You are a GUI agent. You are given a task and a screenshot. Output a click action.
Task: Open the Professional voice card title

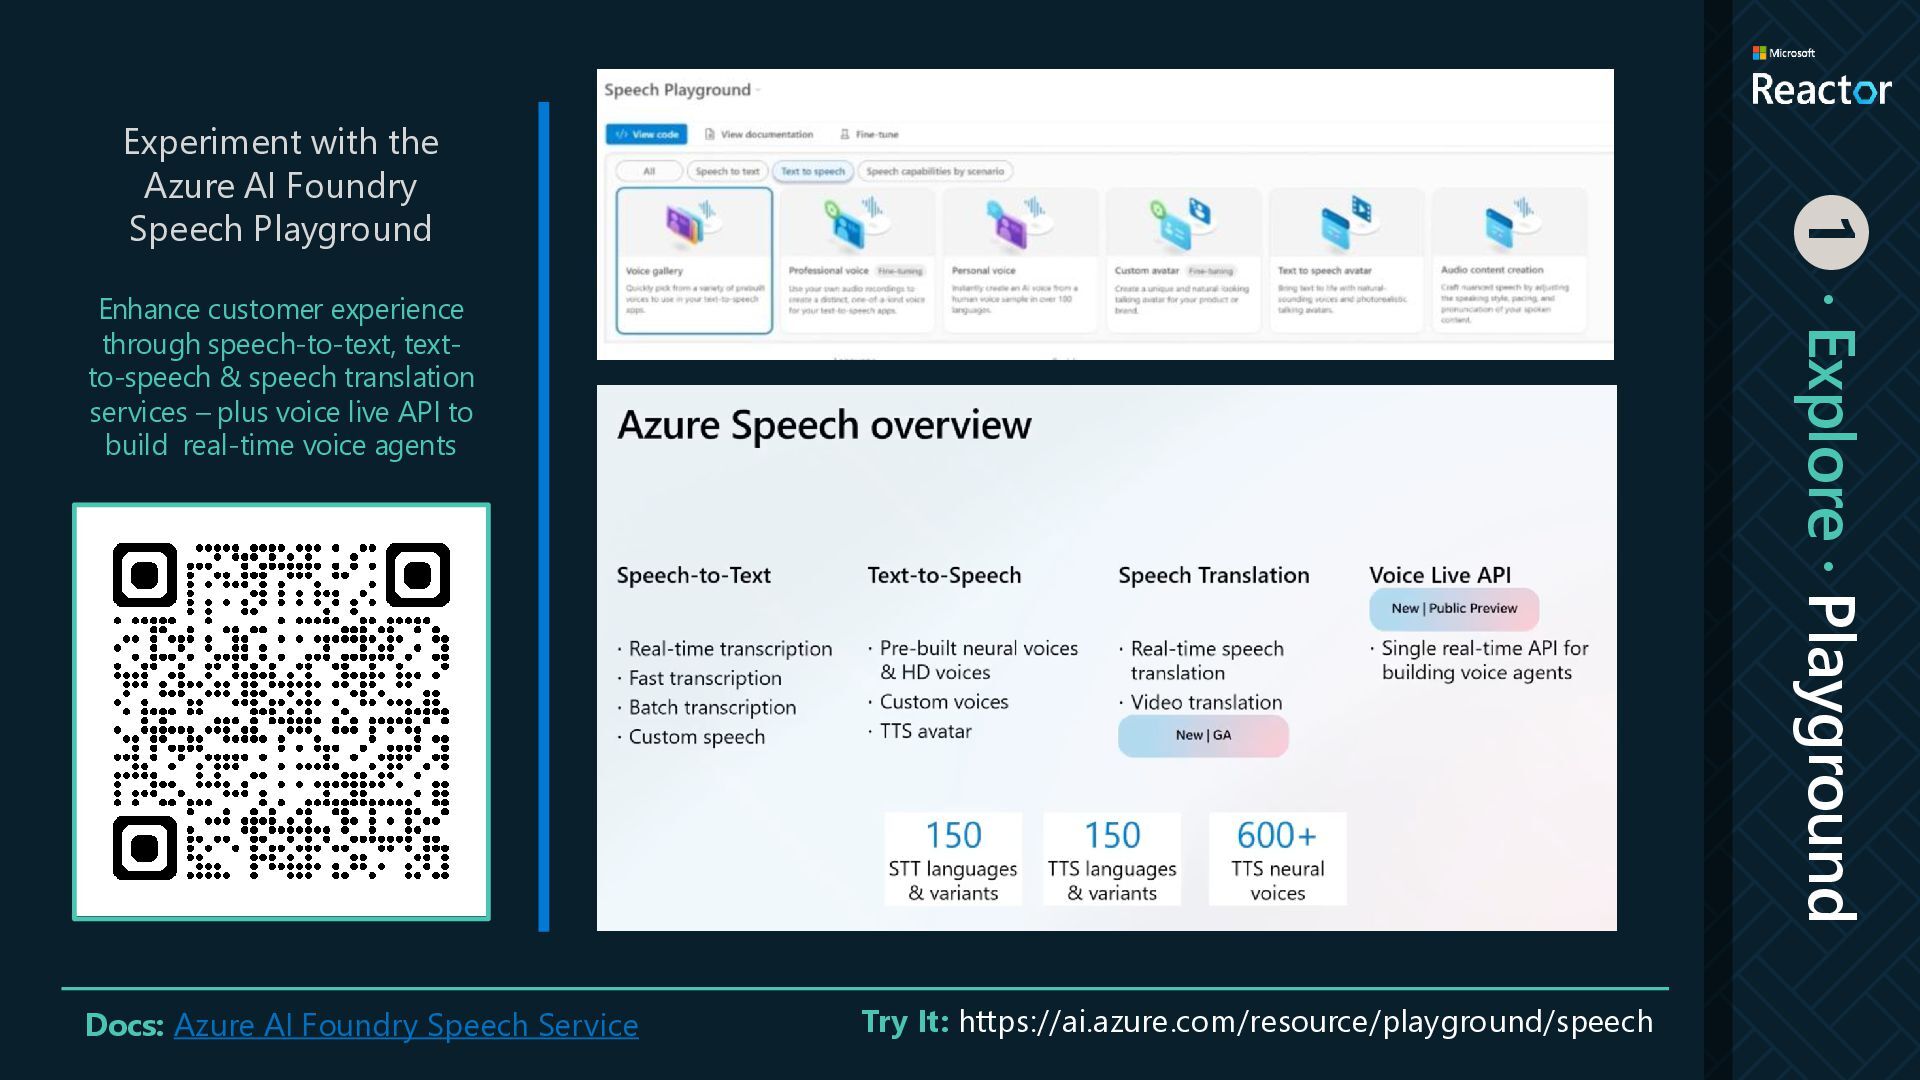click(828, 271)
